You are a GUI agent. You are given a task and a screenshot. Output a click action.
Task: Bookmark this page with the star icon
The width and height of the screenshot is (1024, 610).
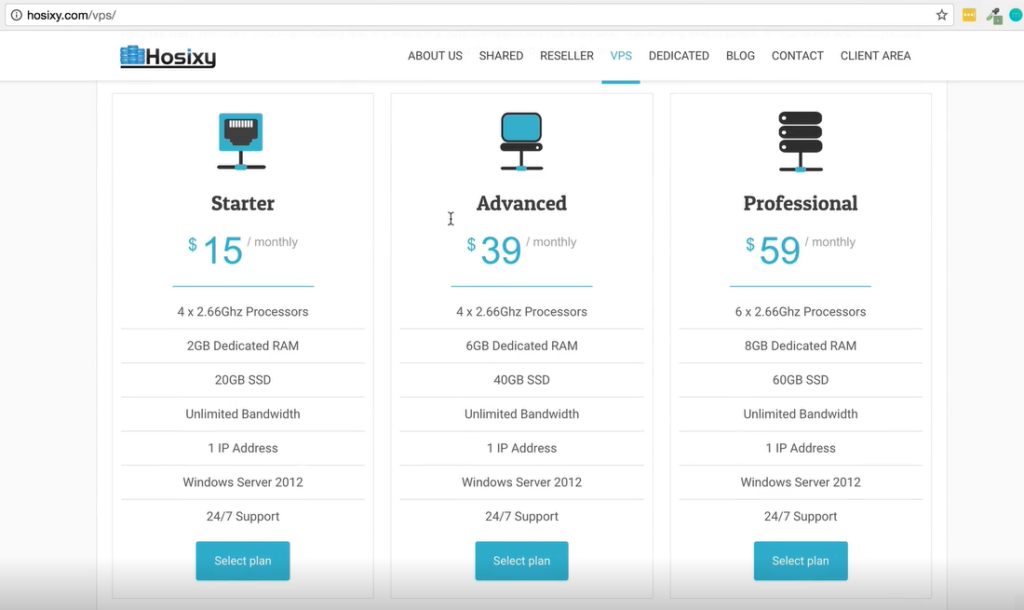coord(941,15)
